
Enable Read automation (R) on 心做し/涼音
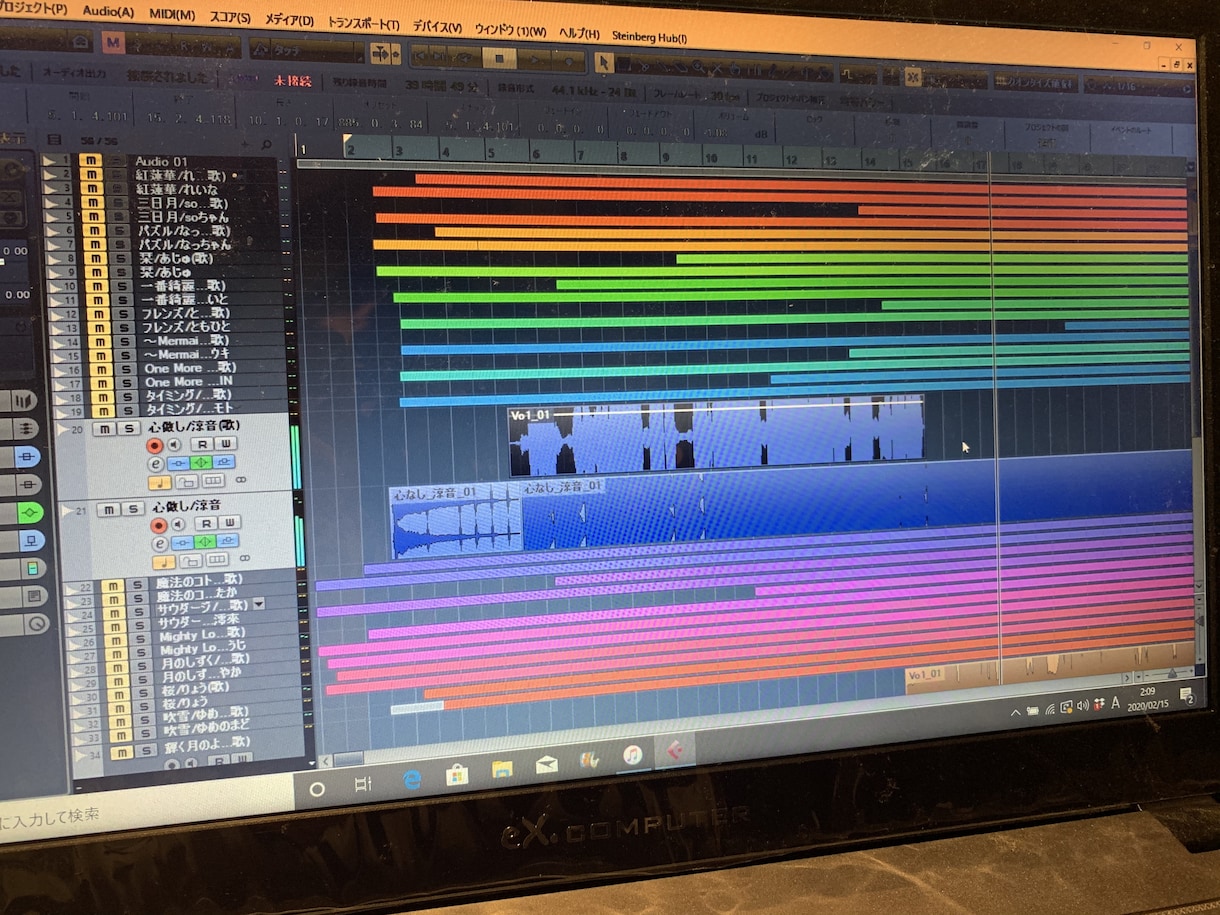click(x=206, y=523)
